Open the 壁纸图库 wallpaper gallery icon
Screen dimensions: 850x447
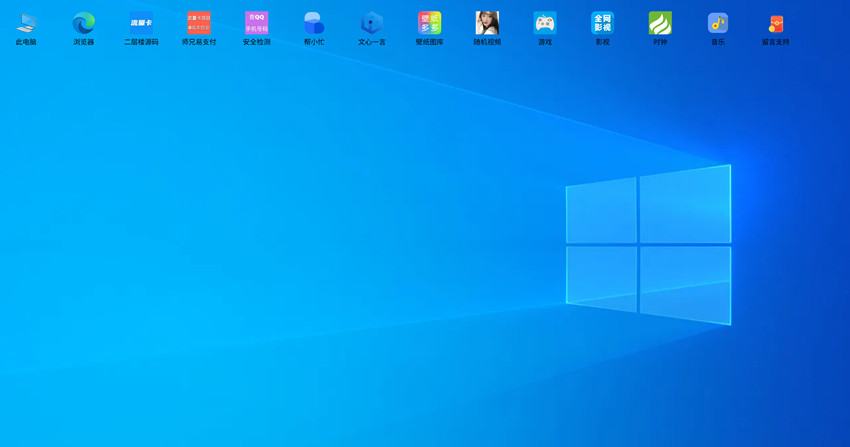[429, 23]
